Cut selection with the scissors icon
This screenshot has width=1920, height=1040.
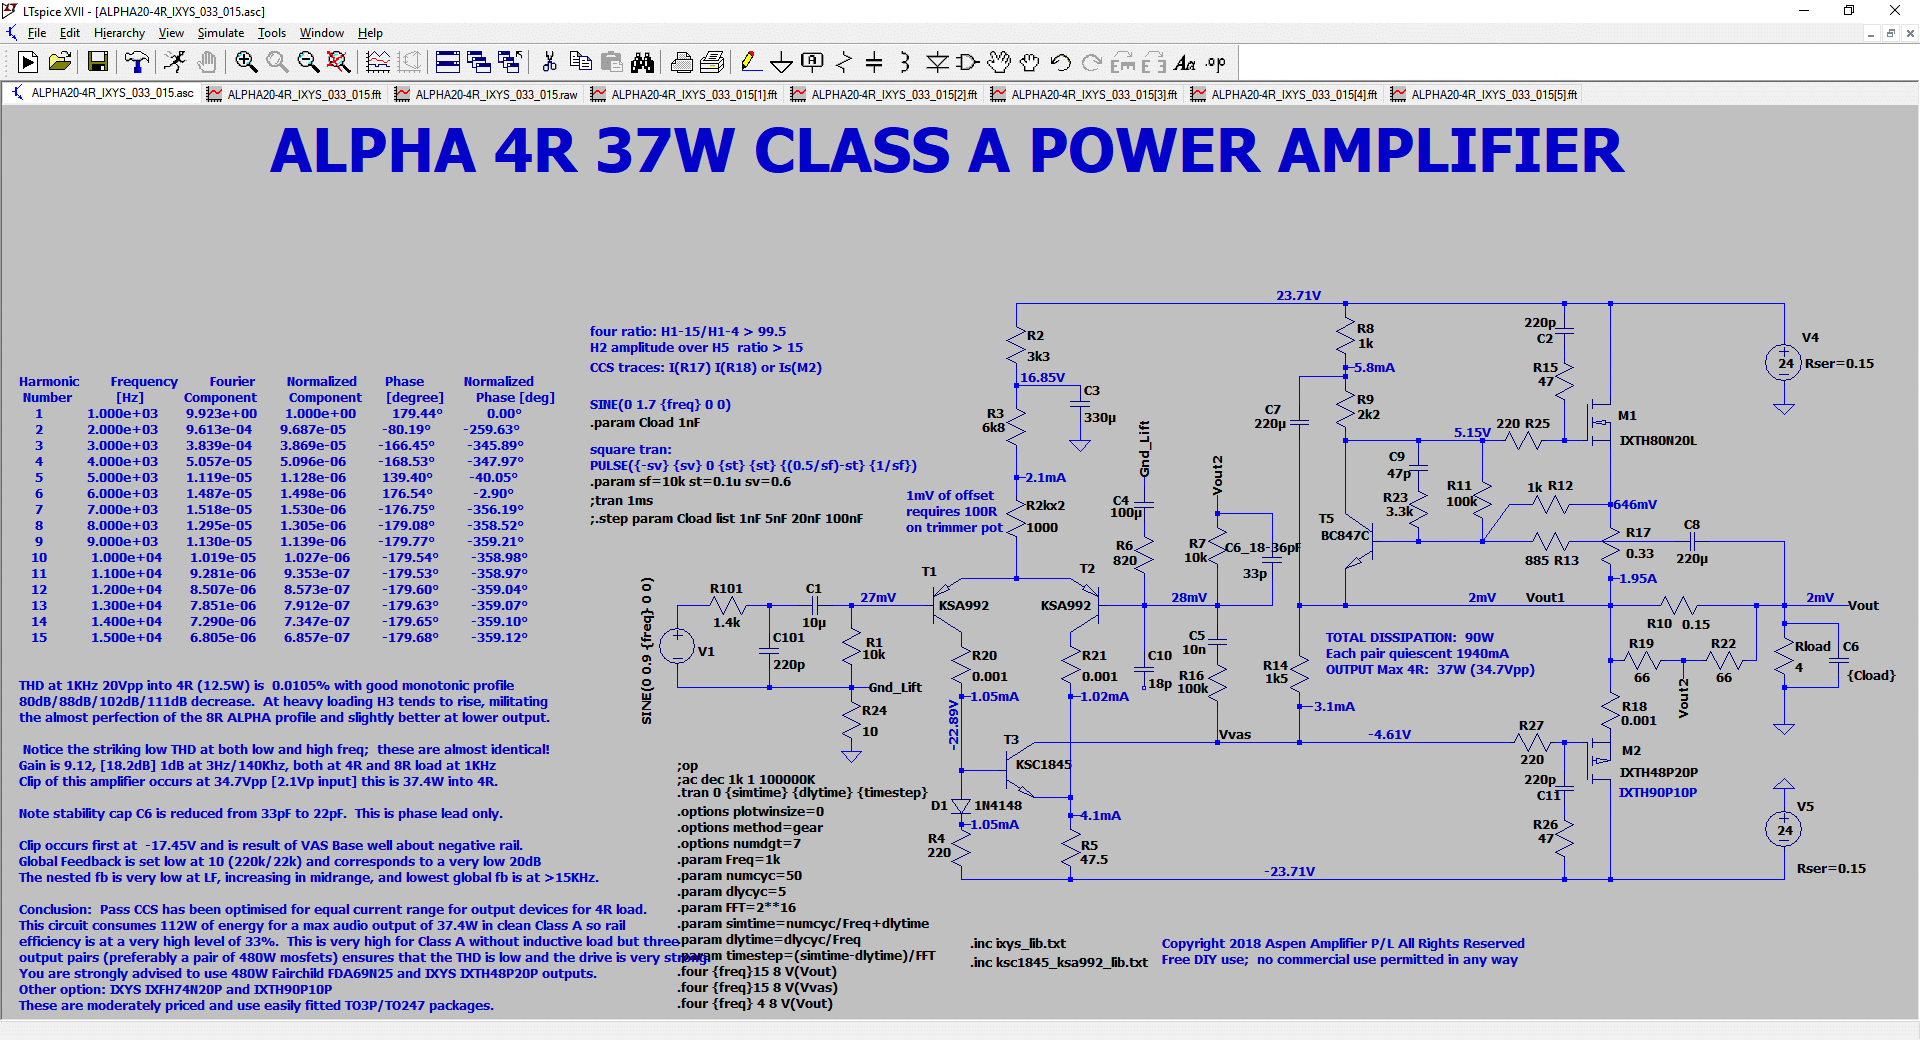point(549,63)
